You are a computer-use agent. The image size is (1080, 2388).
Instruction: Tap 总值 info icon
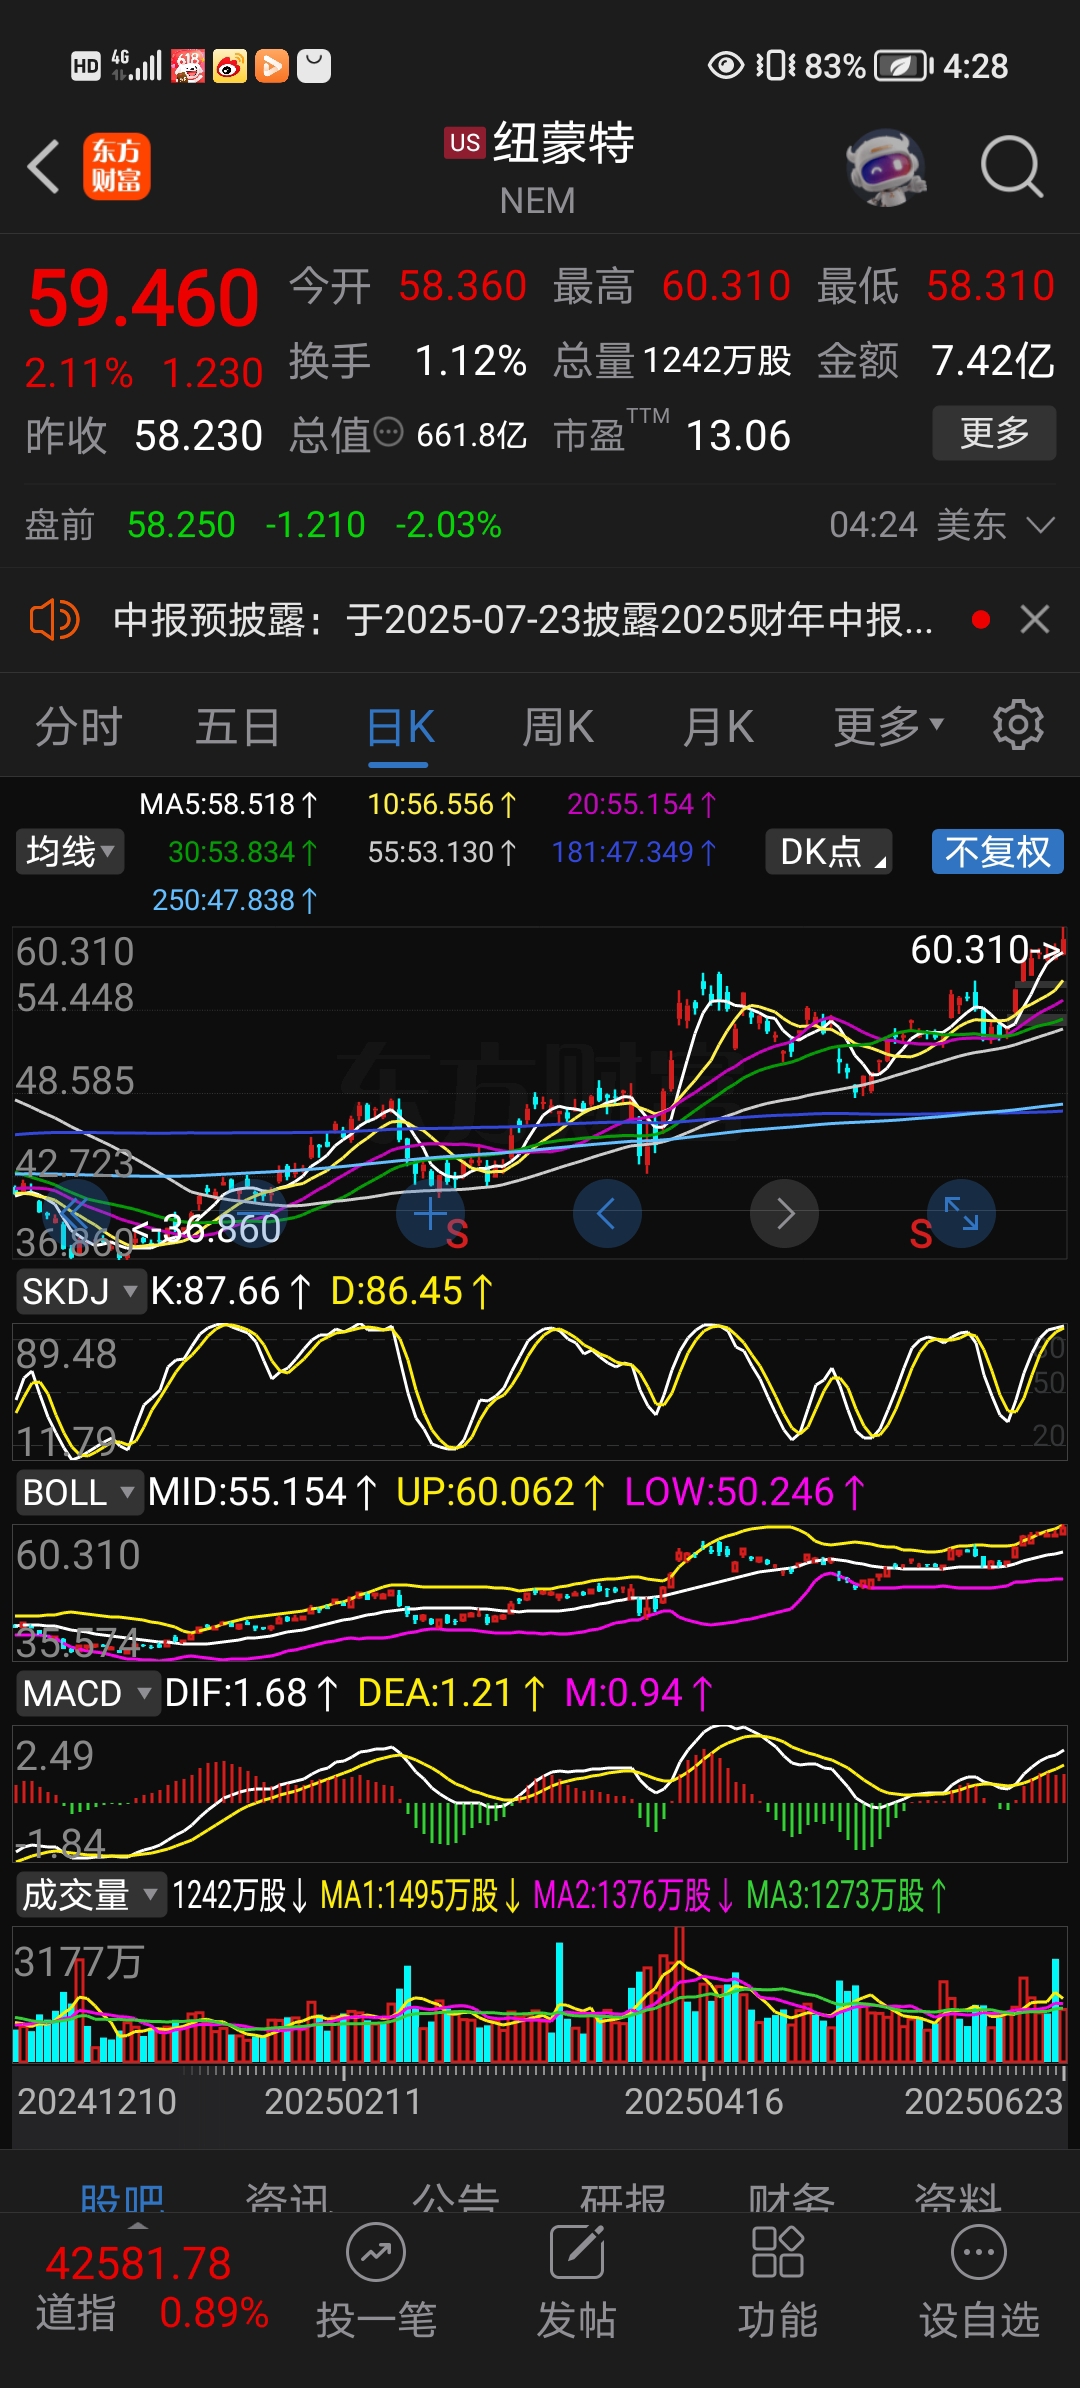(388, 434)
